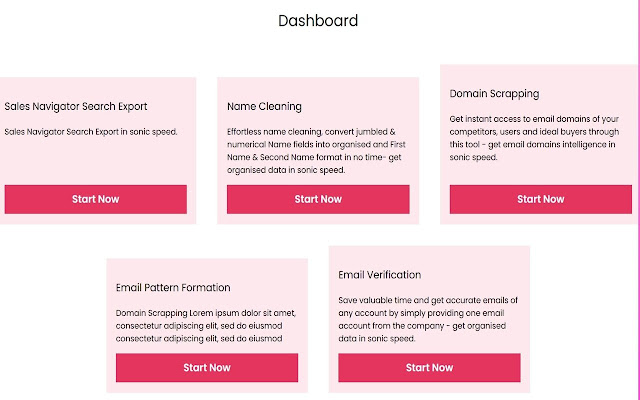Hit Start Now for Email Verification
This screenshot has height=400, width=640.
429,368
